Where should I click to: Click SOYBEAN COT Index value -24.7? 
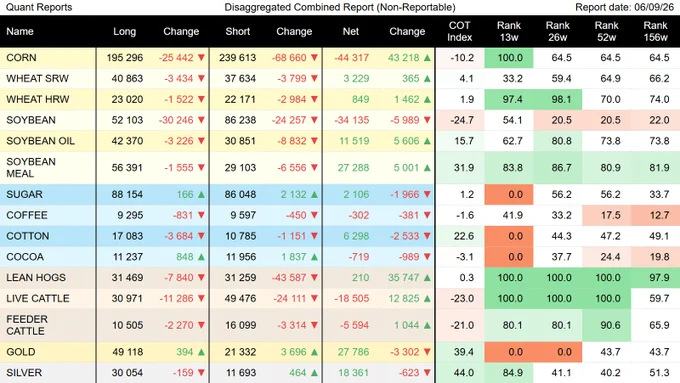click(x=462, y=120)
